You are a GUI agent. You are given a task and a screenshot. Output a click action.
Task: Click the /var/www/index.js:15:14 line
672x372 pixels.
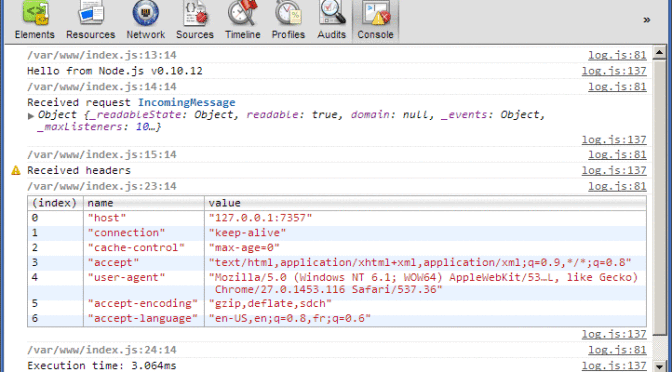102,155
